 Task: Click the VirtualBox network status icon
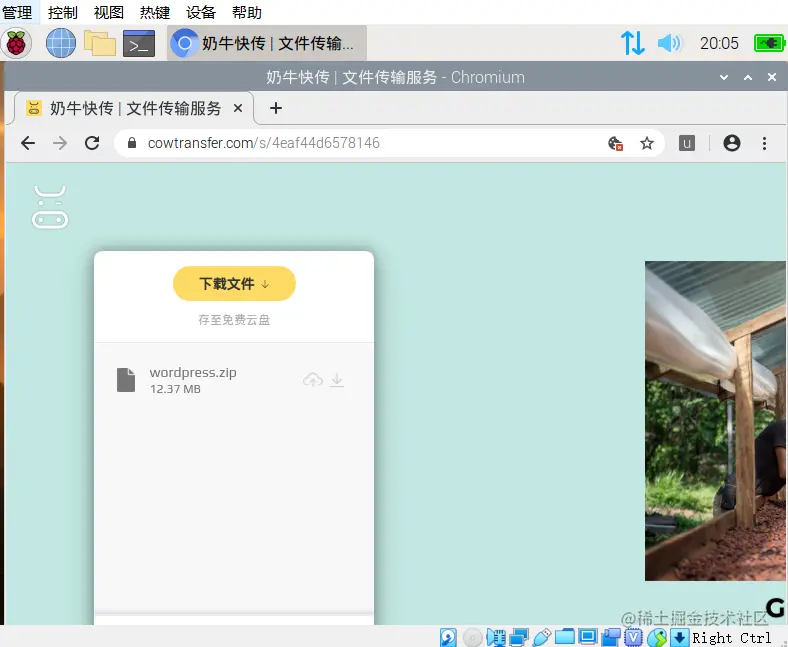(519, 637)
